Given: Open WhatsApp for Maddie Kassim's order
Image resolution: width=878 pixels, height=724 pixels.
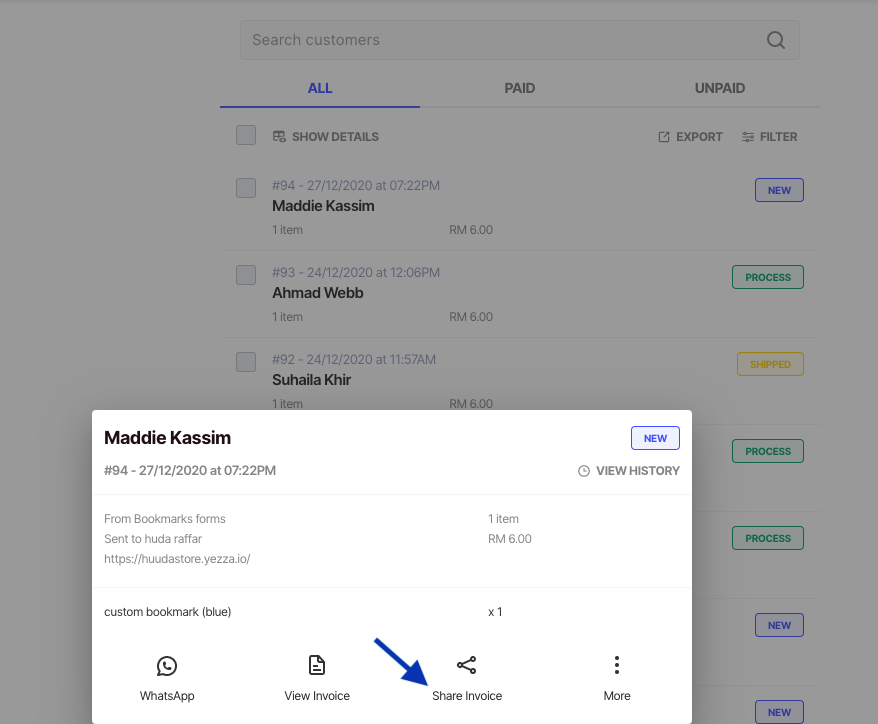Looking at the screenshot, I should click(167, 679).
